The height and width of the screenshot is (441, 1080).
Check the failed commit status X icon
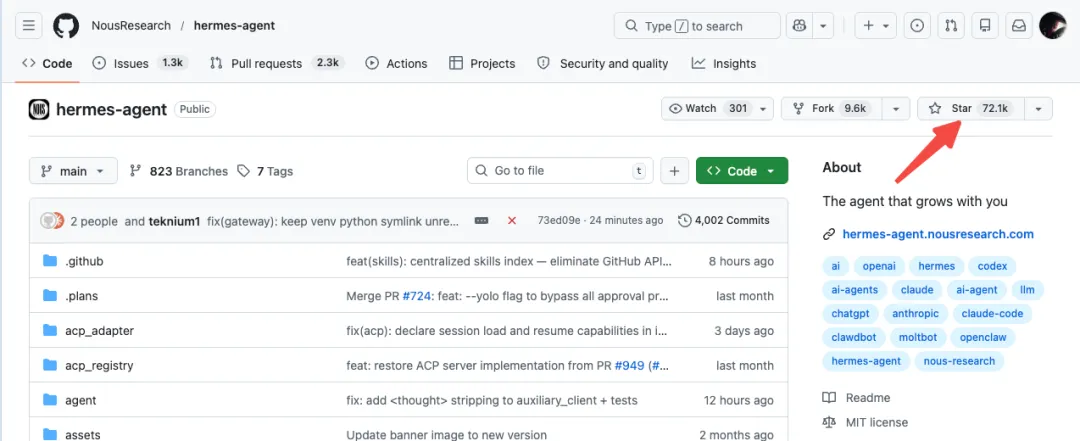point(512,221)
